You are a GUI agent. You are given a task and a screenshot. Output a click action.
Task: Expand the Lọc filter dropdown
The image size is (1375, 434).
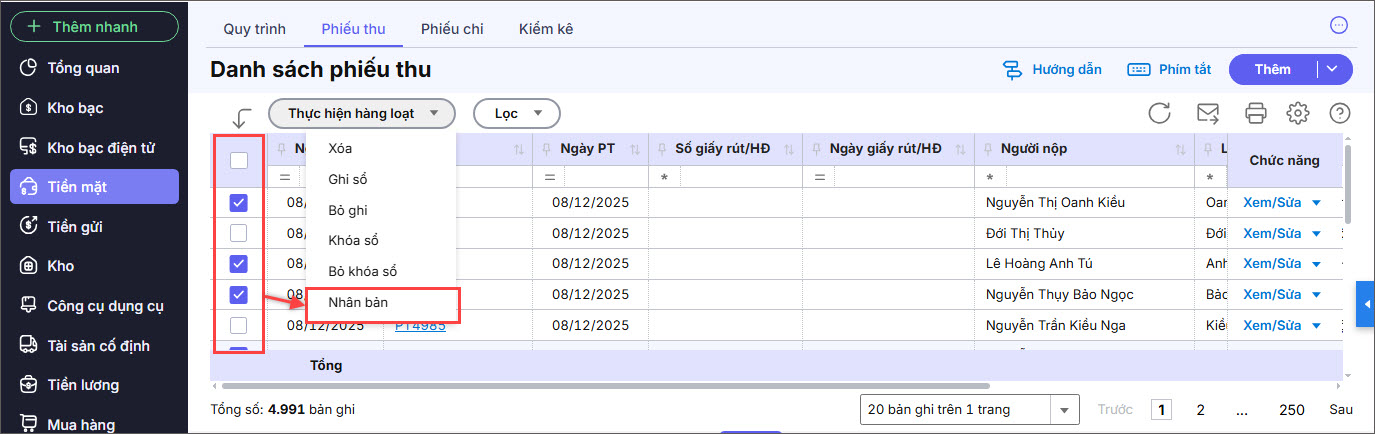pos(516,113)
